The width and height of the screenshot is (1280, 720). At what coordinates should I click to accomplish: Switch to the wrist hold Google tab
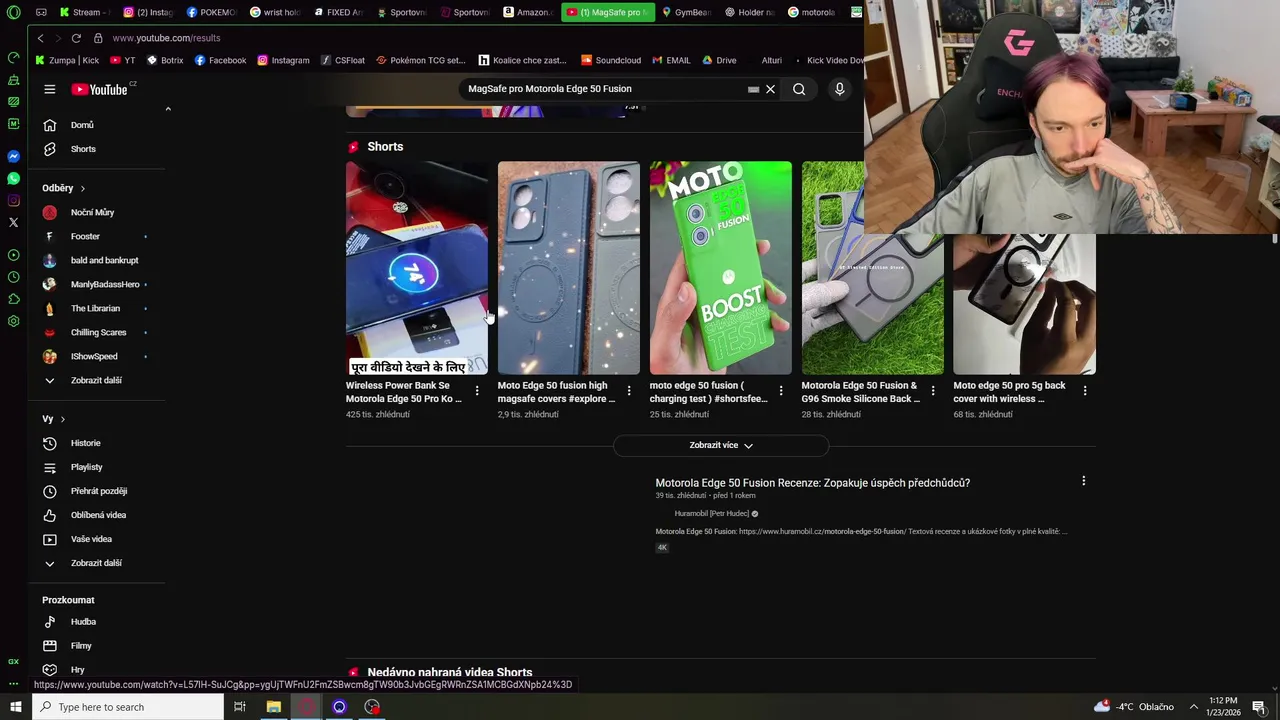[x=274, y=12]
